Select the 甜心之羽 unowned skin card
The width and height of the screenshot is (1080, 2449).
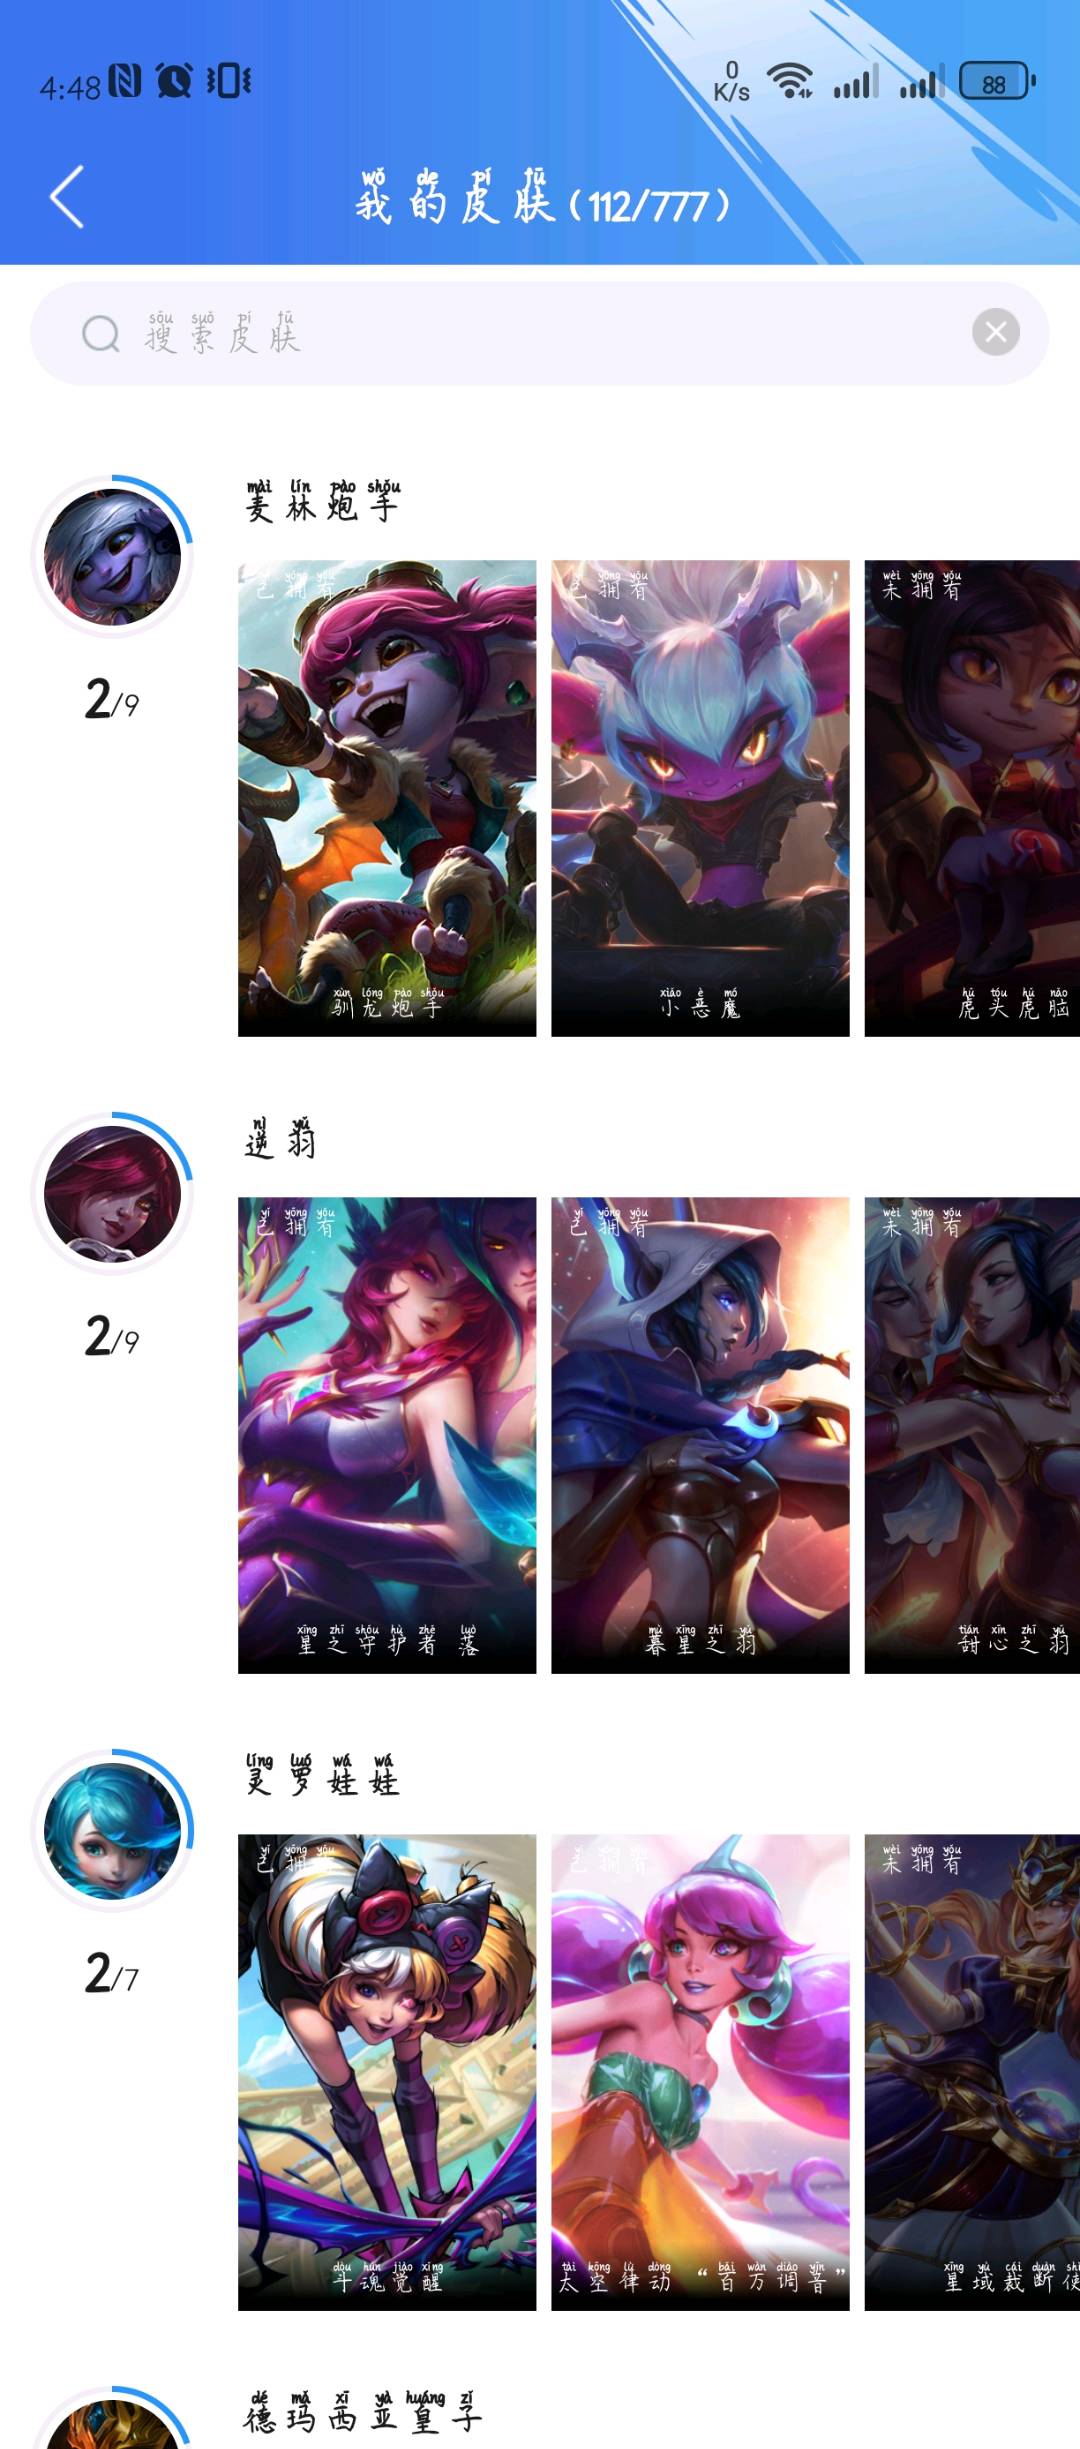coord(972,1435)
